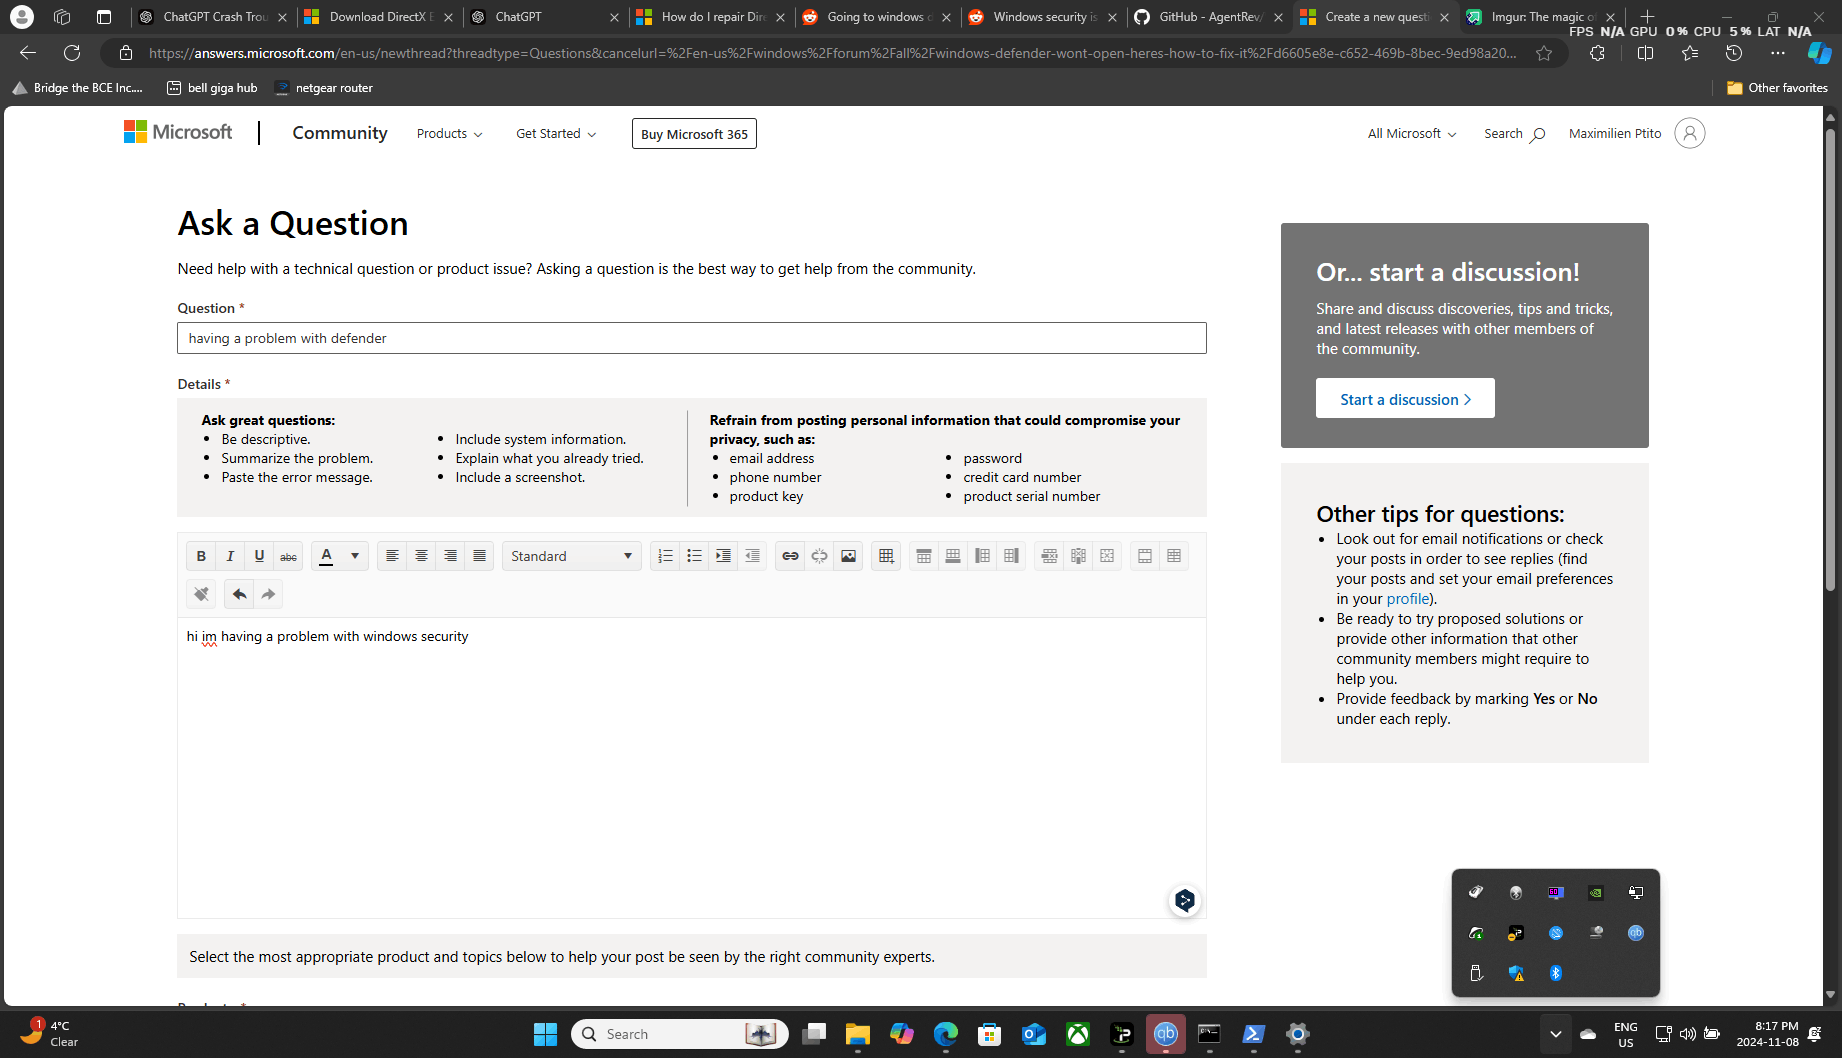Viewport: 1842px width, 1058px height.
Task: Increase the indent
Action: click(x=723, y=556)
